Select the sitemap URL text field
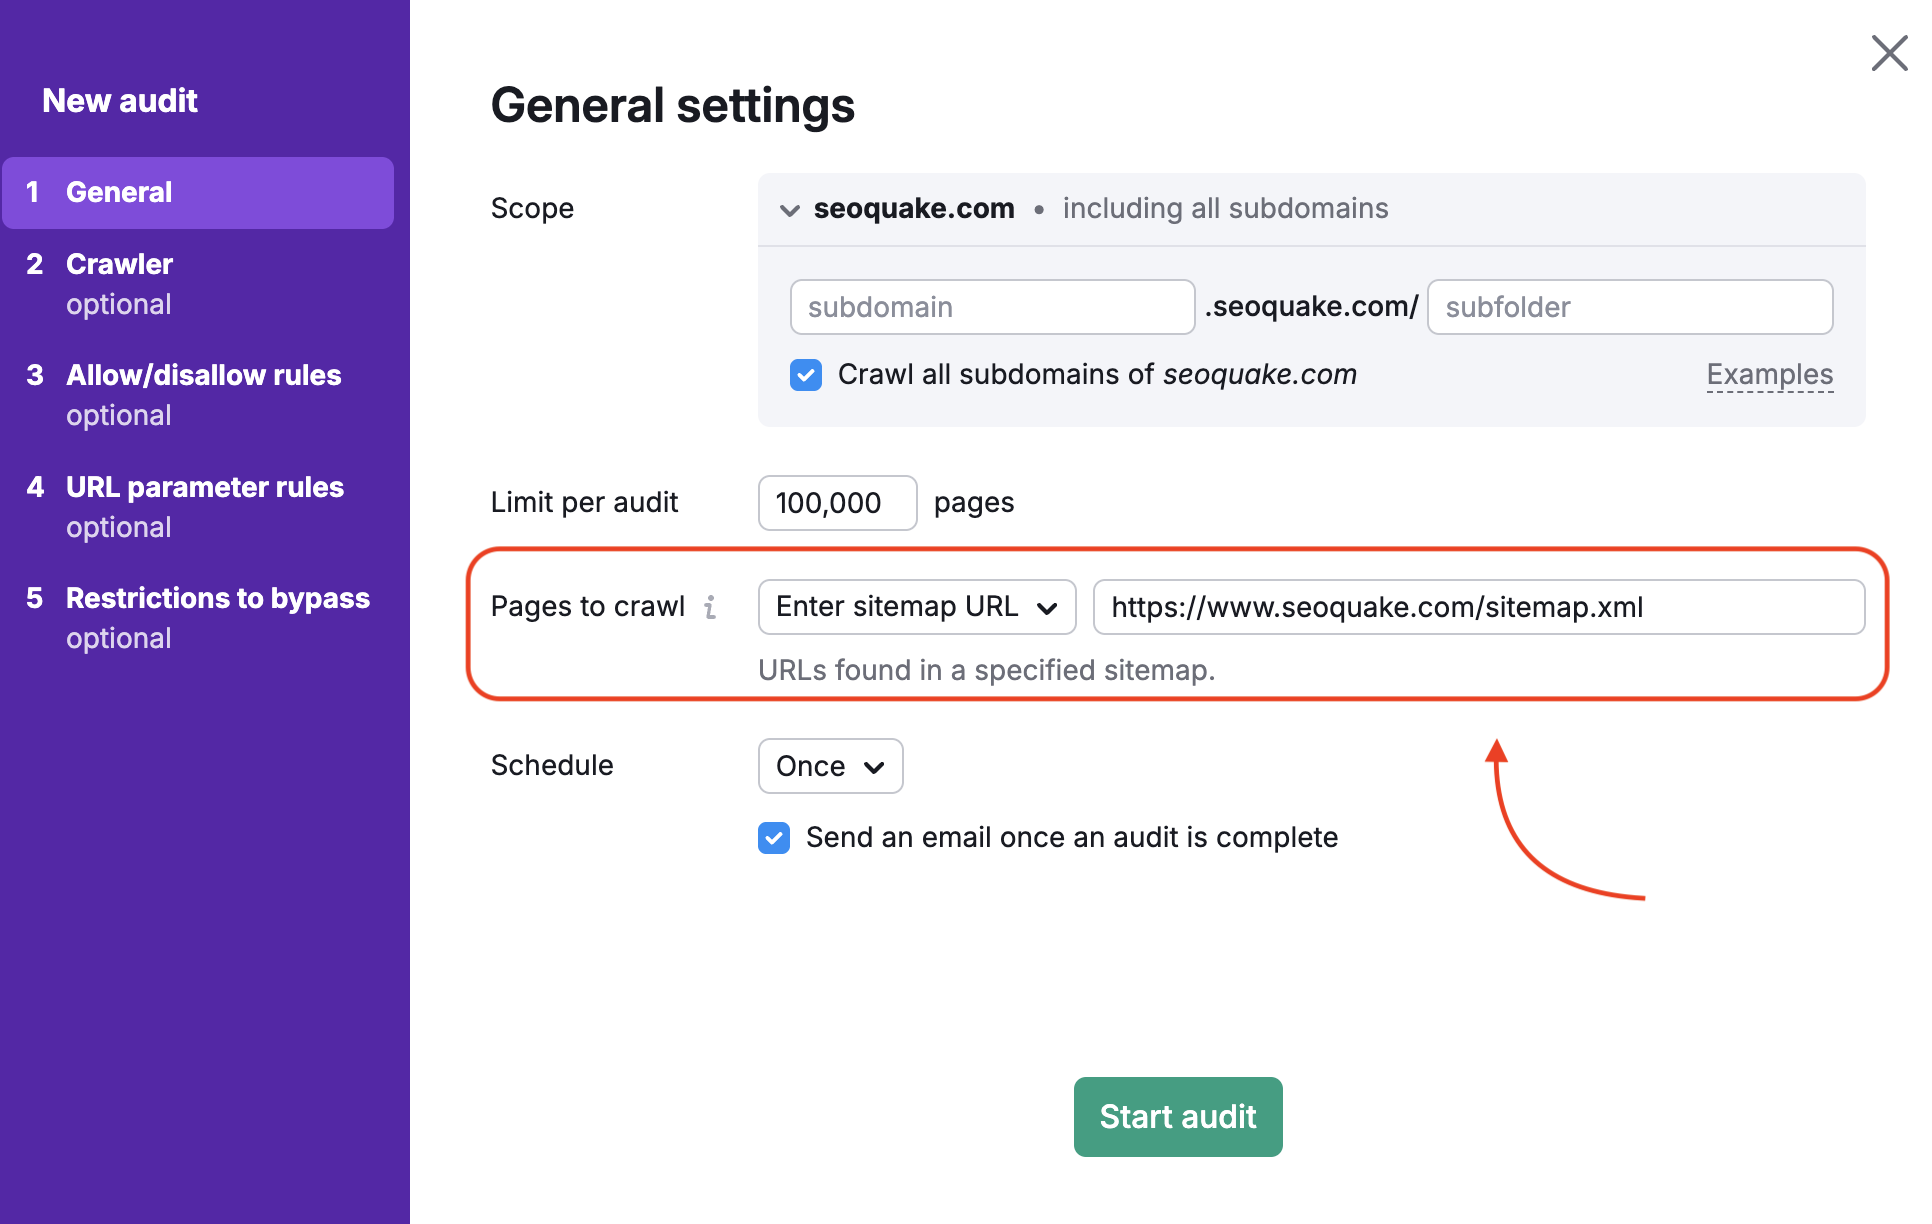The image size is (1932, 1224). [1478, 607]
